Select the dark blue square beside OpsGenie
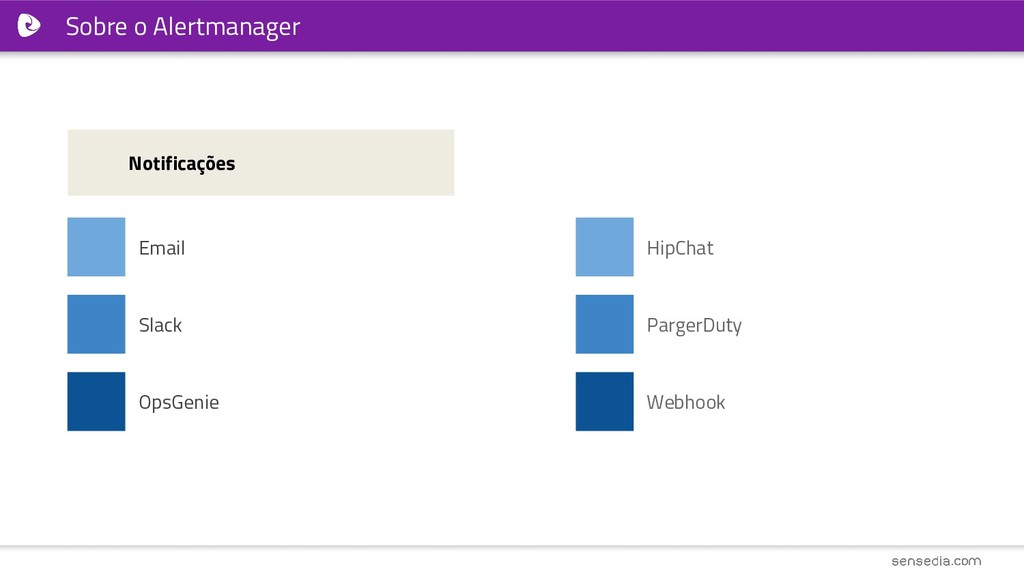 96,402
